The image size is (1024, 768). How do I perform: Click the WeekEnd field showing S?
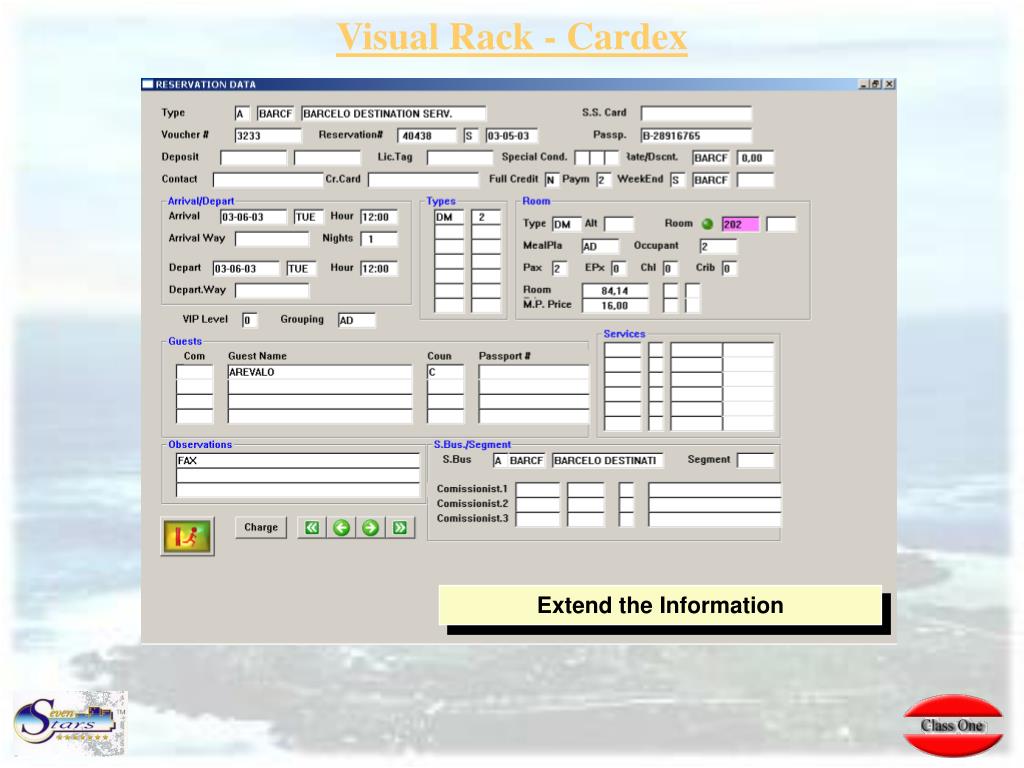pyautogui.click(x=677, y=180)
